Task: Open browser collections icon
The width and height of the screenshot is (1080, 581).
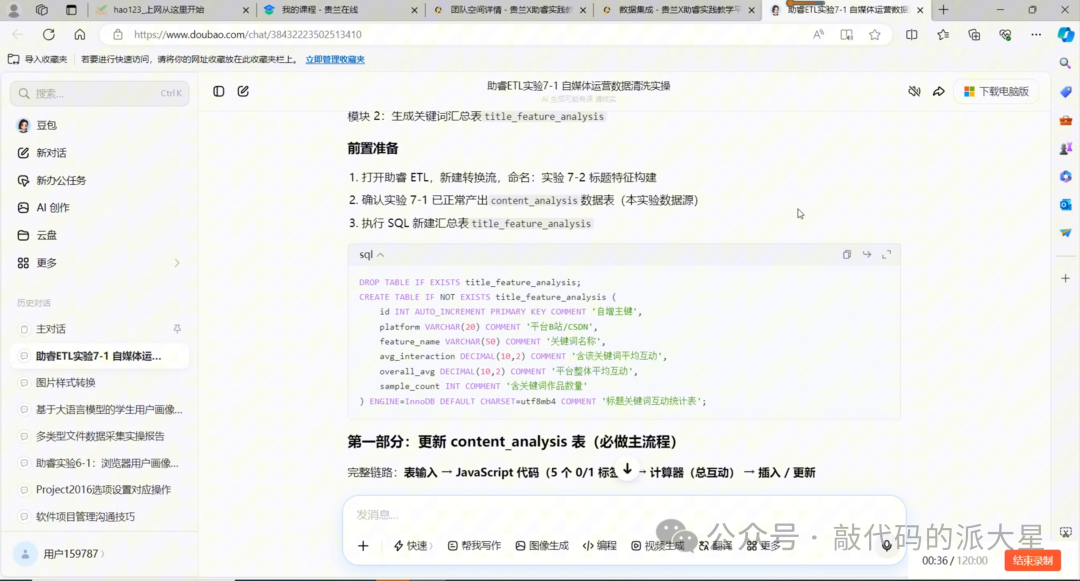Action: [x=974, y=34]
